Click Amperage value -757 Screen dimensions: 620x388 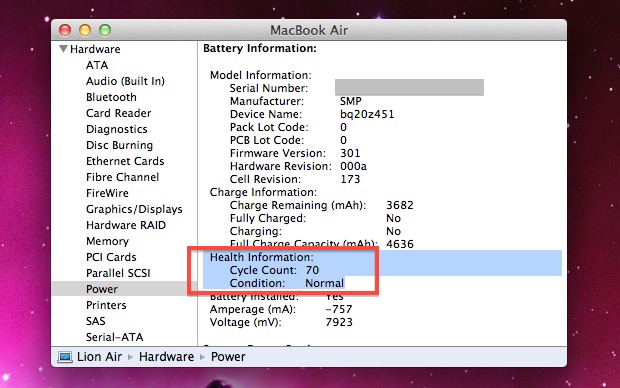pyautogui.click(x=338, y=309)
